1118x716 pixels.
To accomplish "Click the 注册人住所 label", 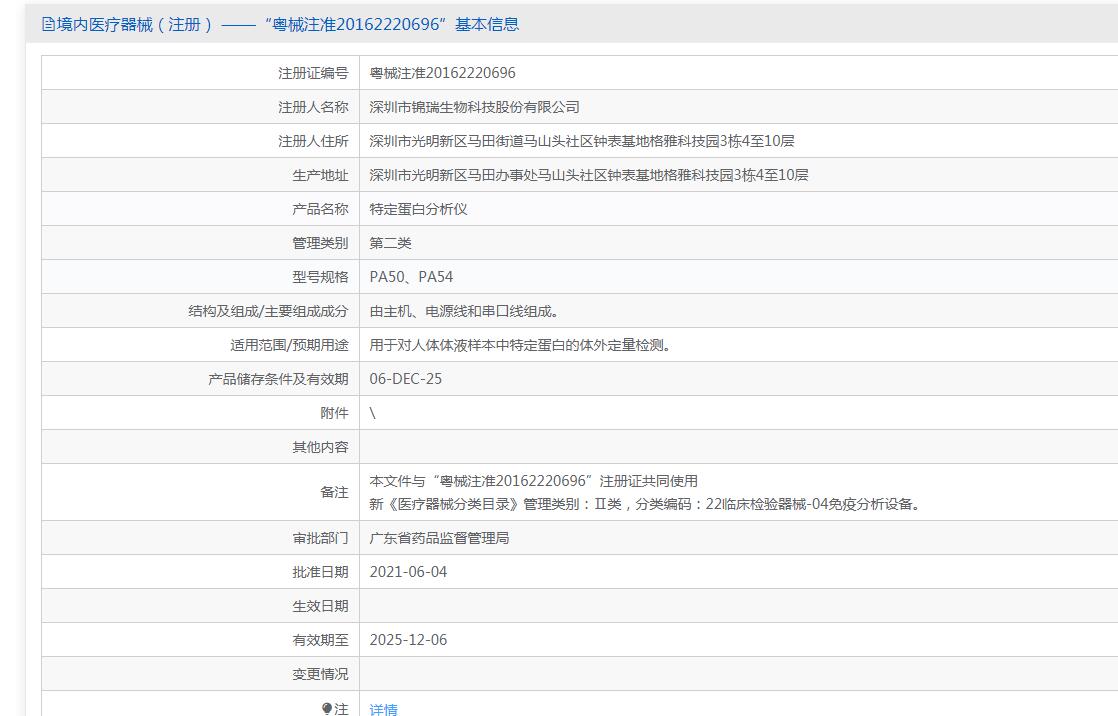I will point(313,141).
